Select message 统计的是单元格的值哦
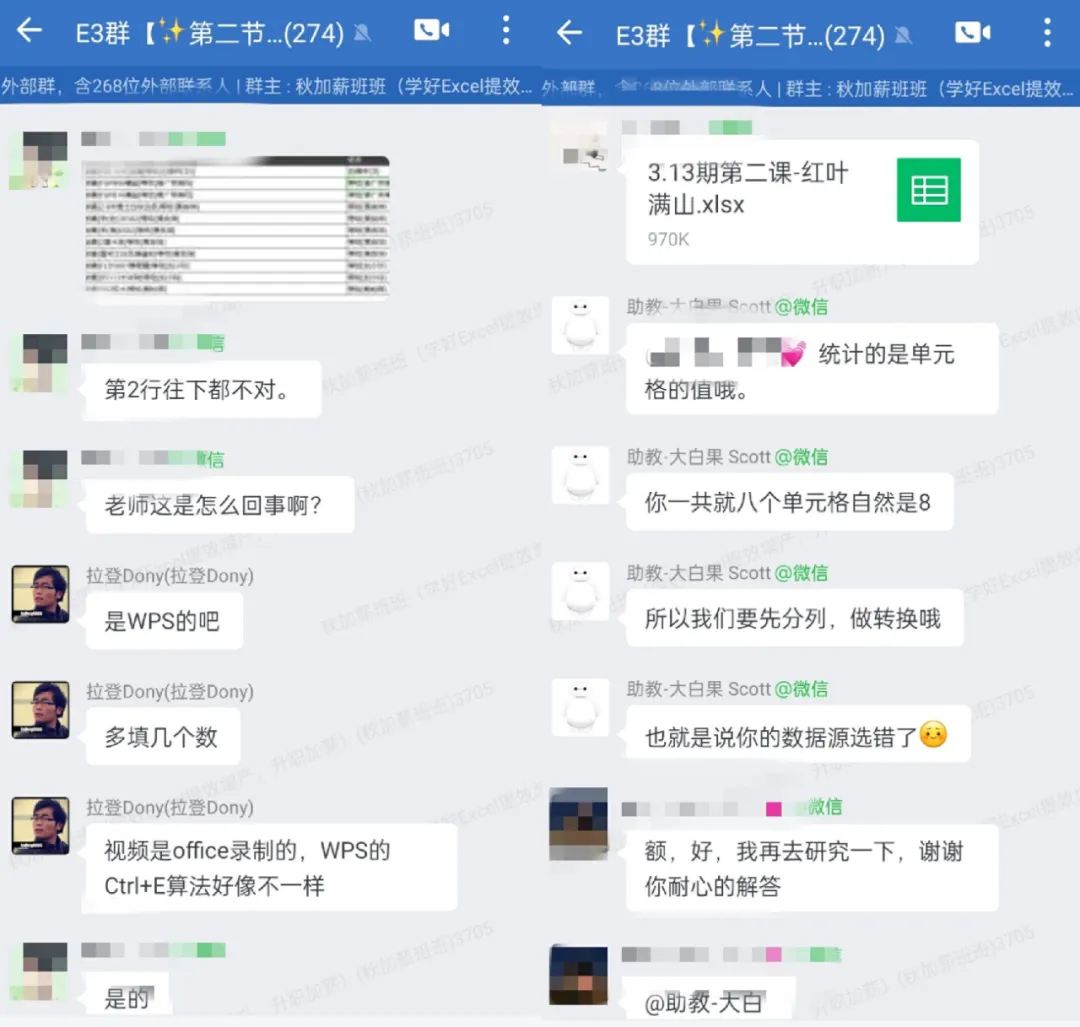Image resolution: width=1080 pixels, height=1027 pixels. [x=811, y=370]
